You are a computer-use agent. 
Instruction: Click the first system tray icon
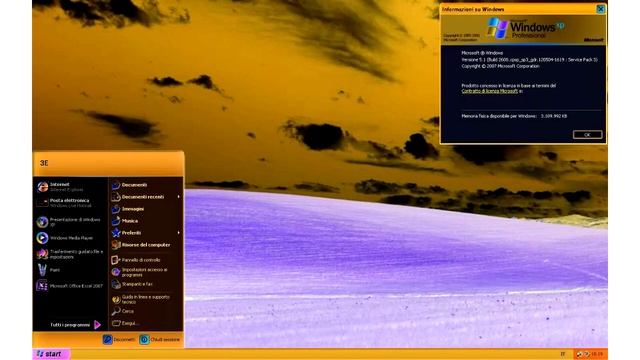coord(579,354)
